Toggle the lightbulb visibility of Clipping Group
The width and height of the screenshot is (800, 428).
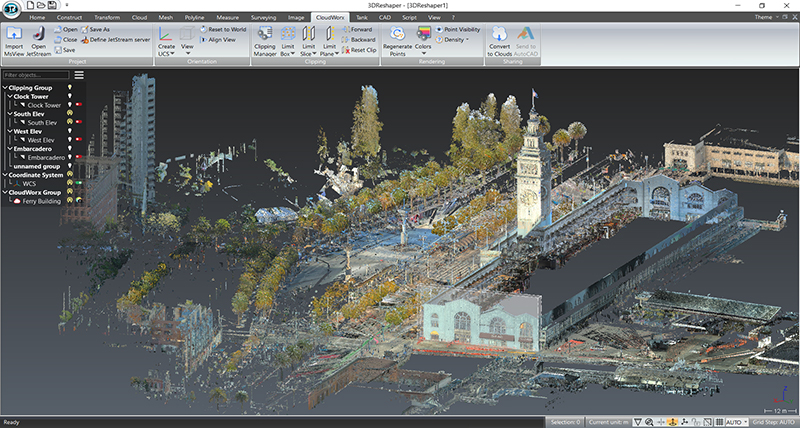pos(69,88)
